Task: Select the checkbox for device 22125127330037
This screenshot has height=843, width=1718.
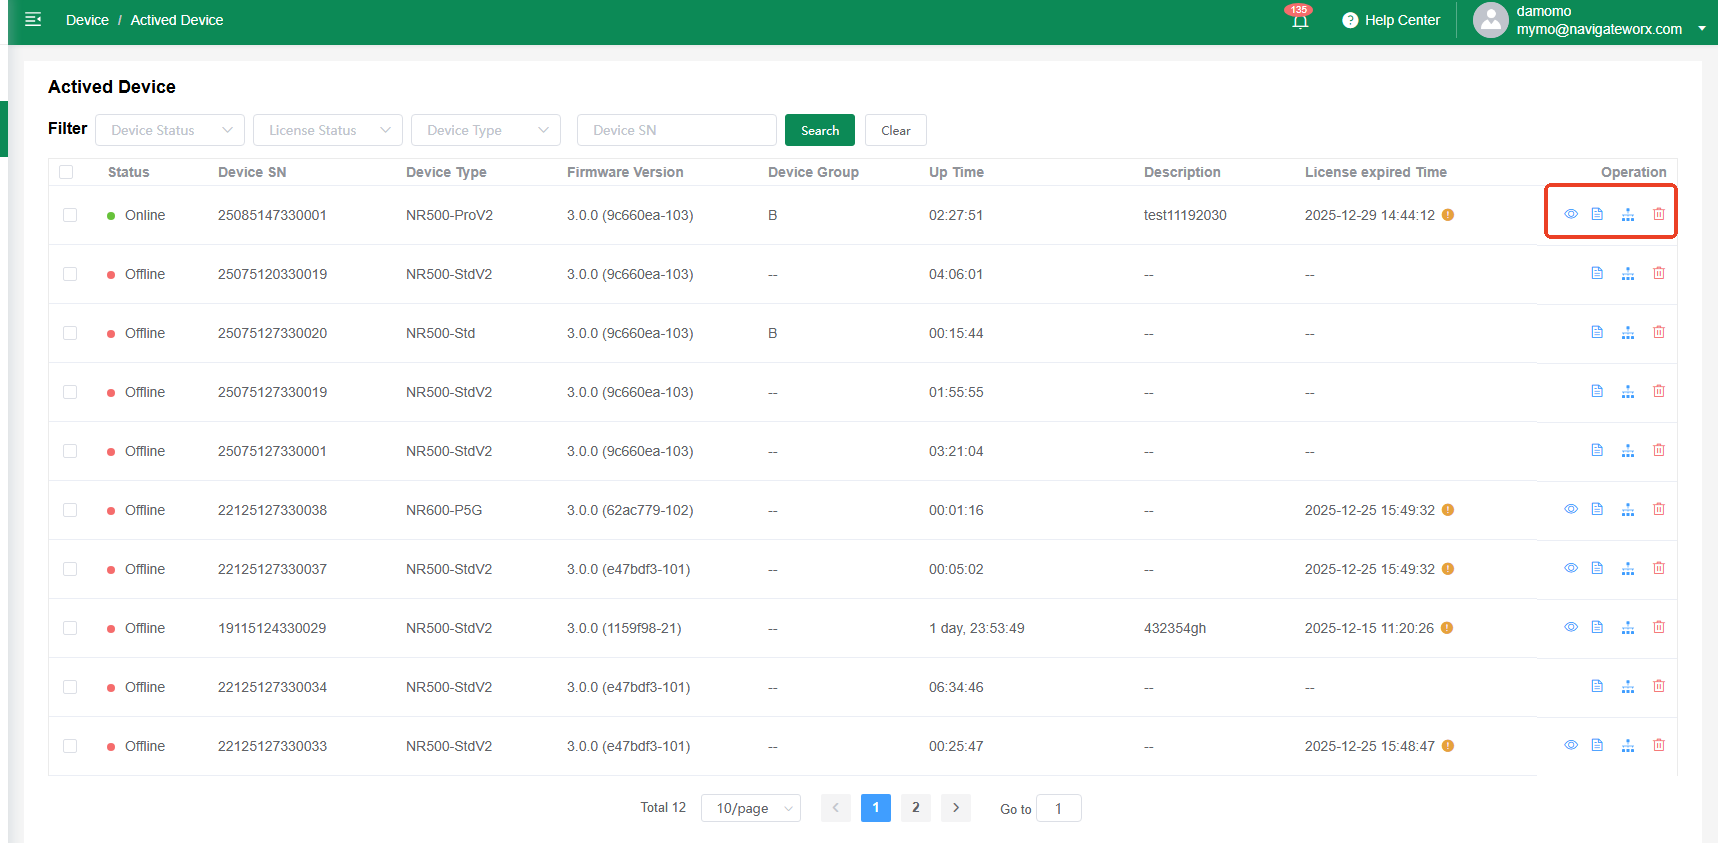Action: (70, 569)
